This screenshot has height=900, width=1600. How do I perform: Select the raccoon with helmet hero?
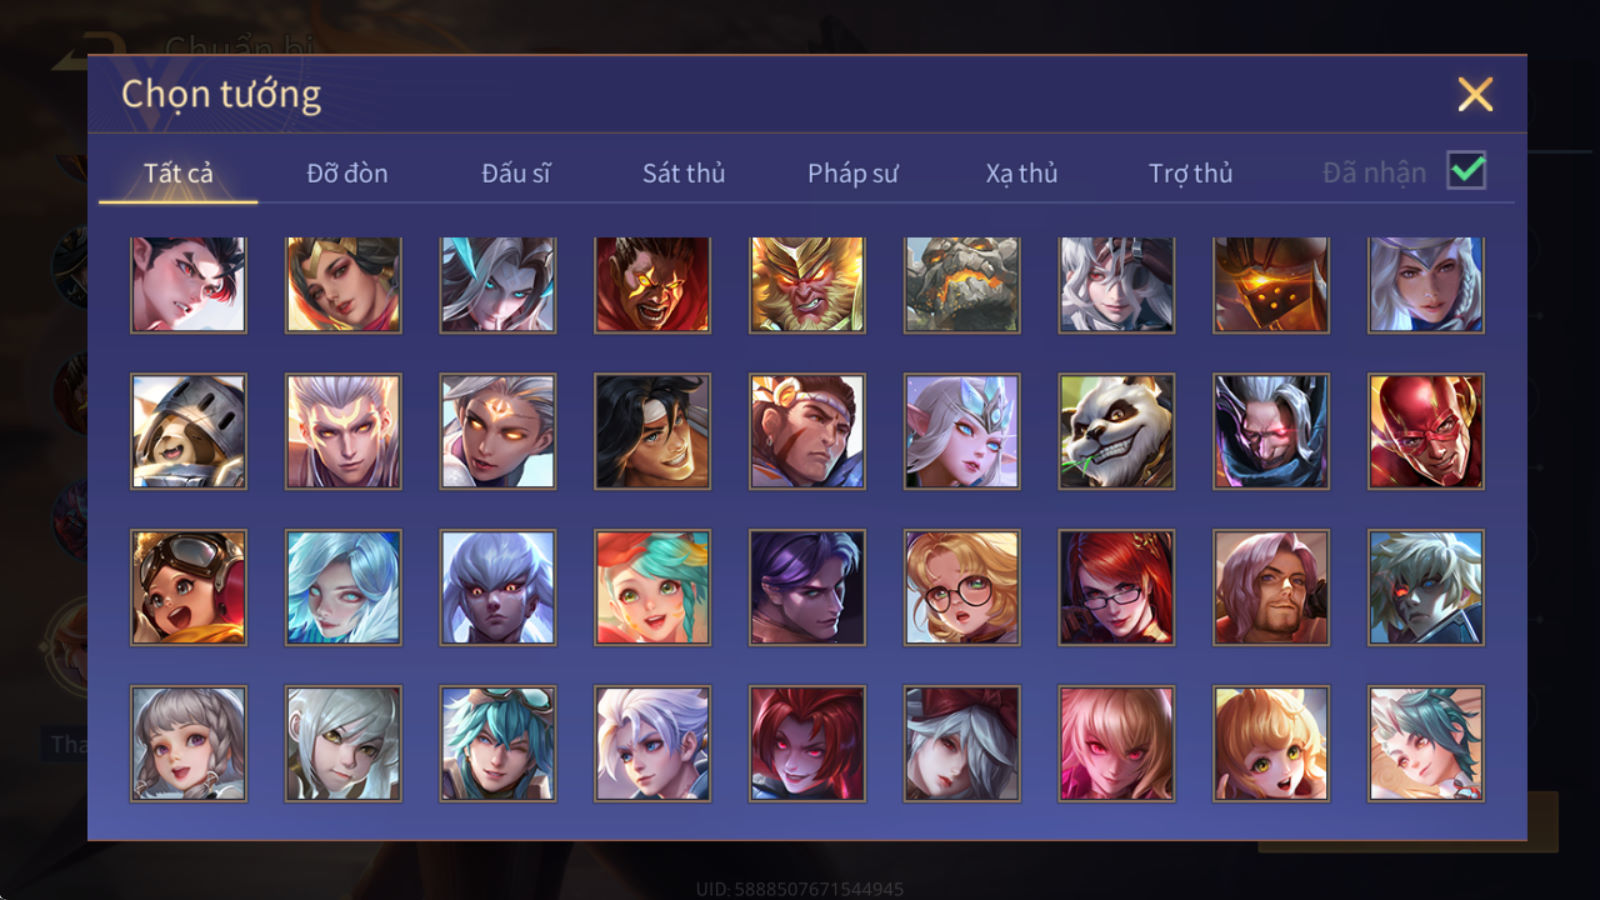[188, 431]
